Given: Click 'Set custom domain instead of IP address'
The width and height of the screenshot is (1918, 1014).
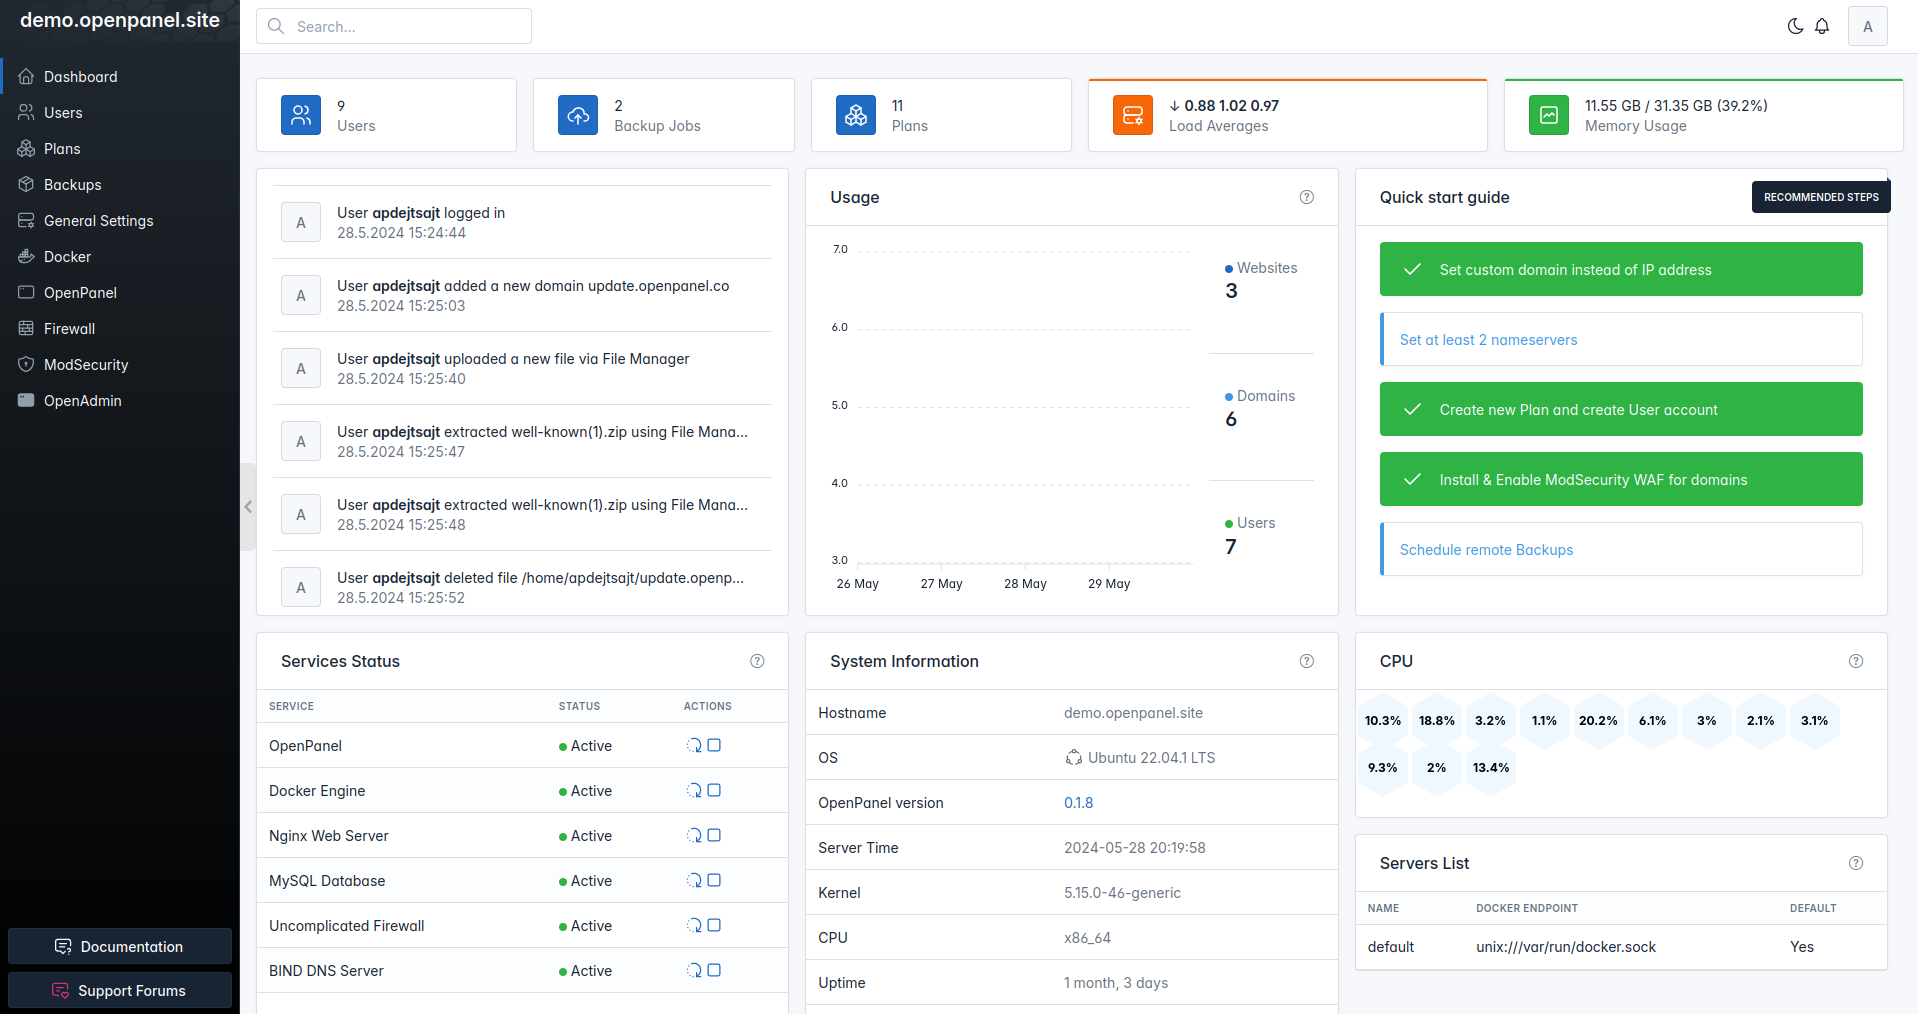Looking at the screenshot, I should [1621, 269].
